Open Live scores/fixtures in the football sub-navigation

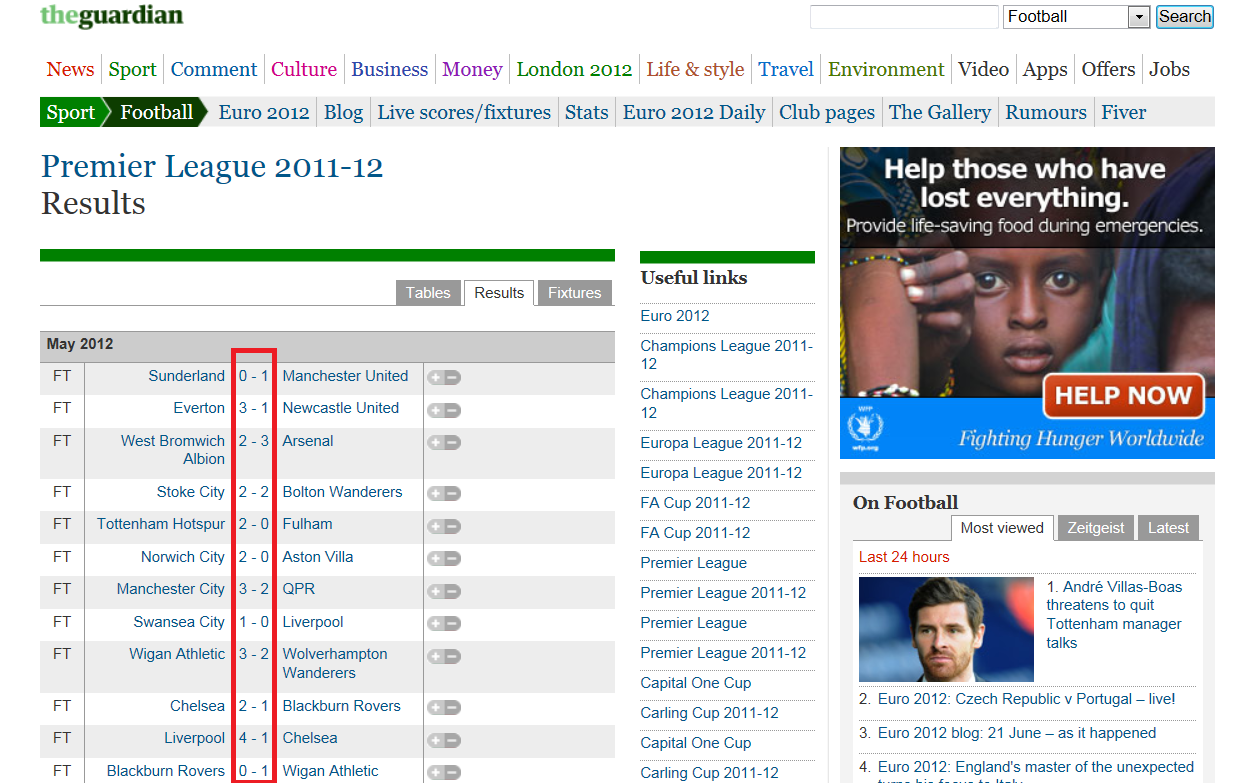tap(464, 112)
